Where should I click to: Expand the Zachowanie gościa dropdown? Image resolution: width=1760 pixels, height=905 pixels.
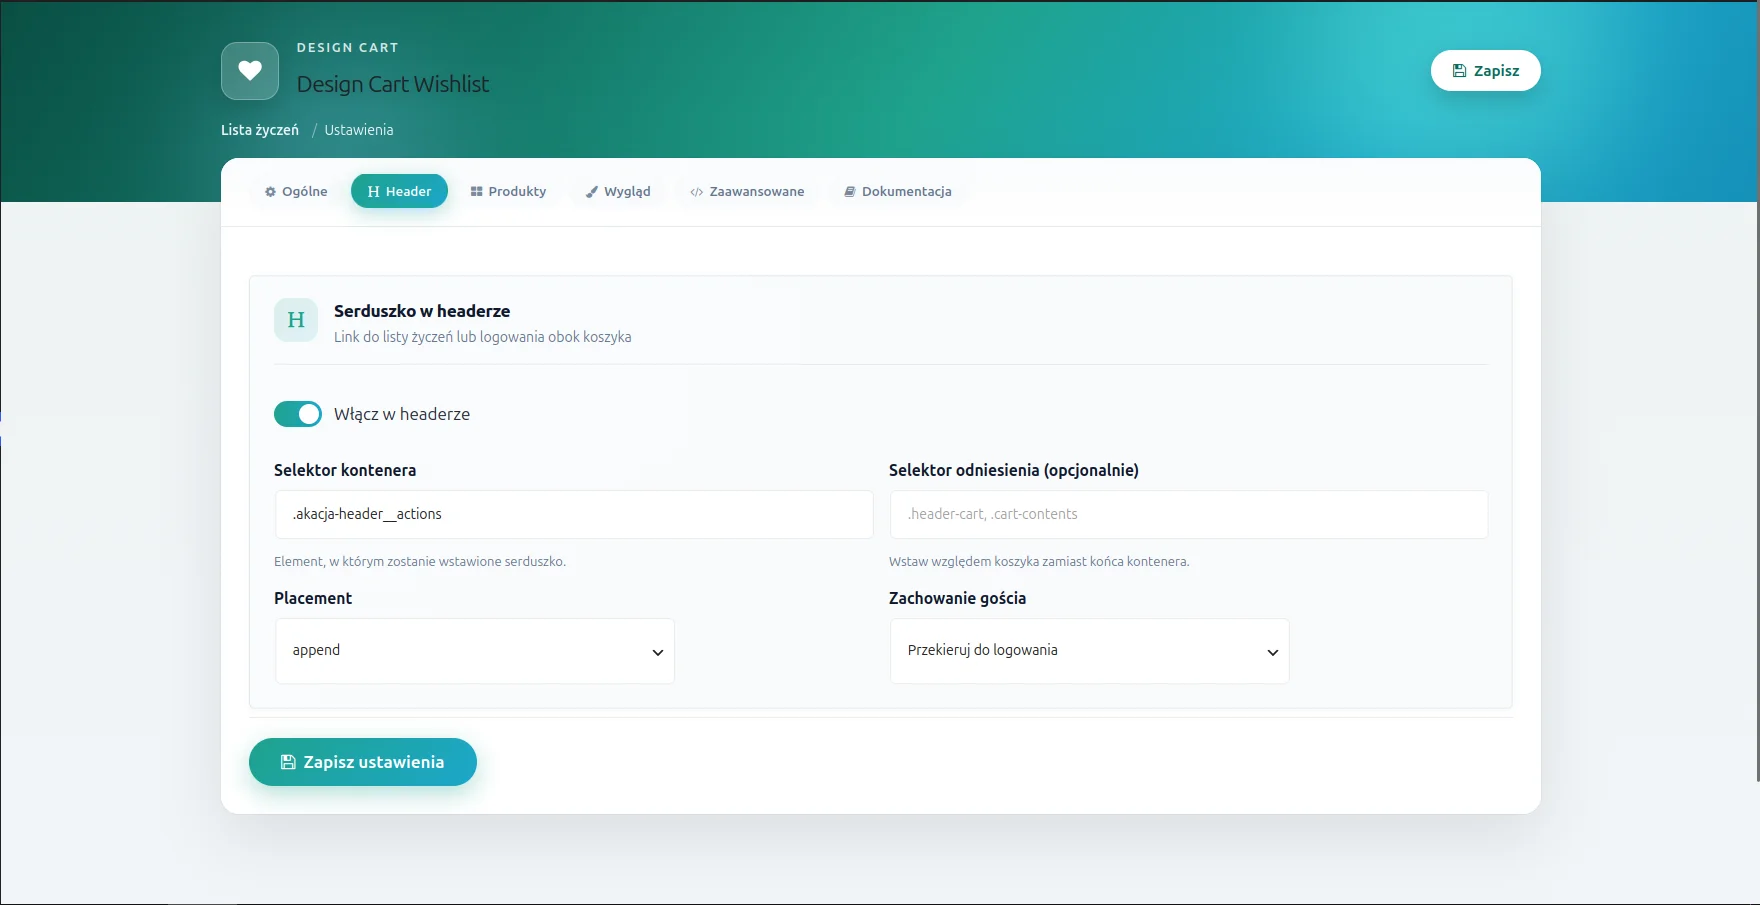click(x=1089, y=651)
